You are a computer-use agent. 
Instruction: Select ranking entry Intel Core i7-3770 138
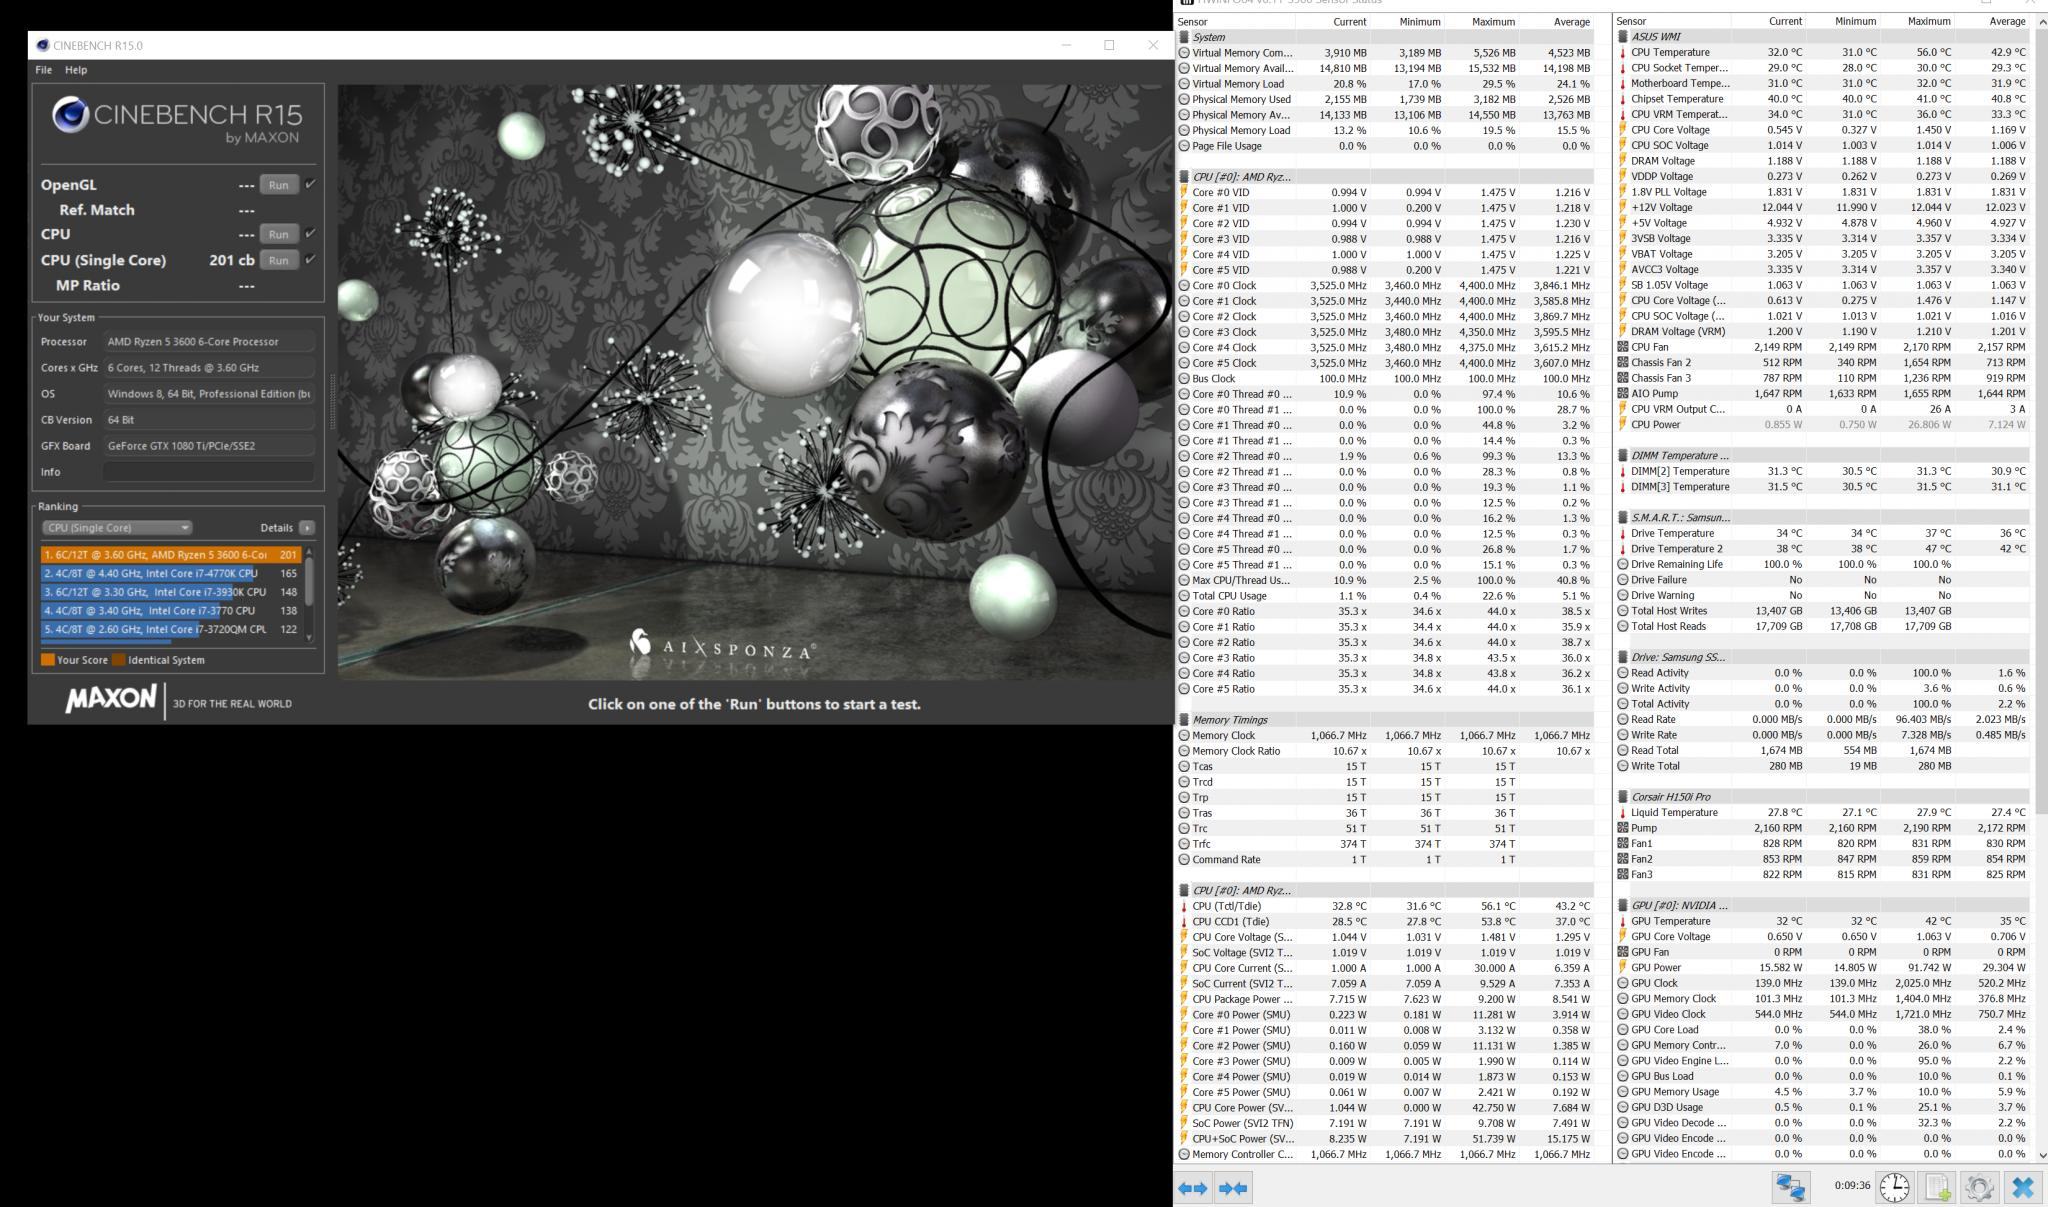pos(171,611)
